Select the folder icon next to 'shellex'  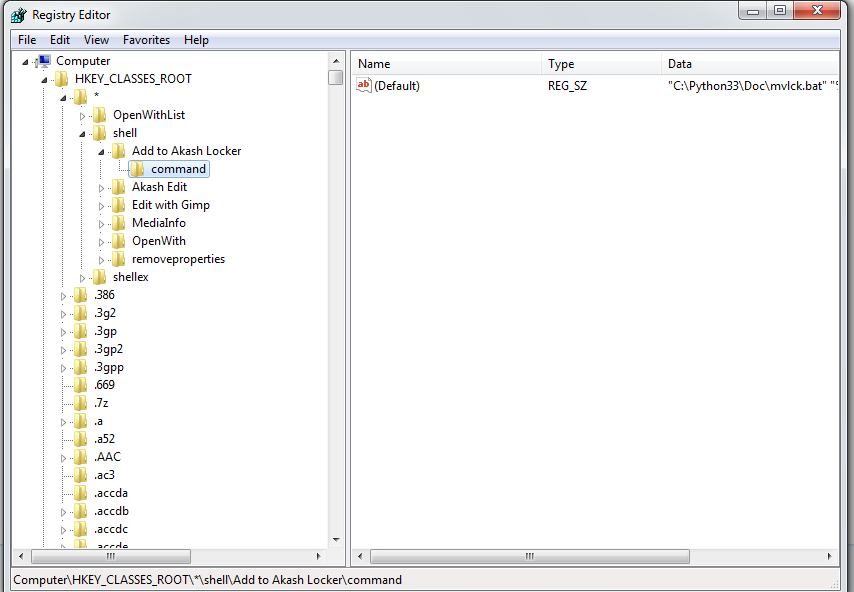click(100, 277)
